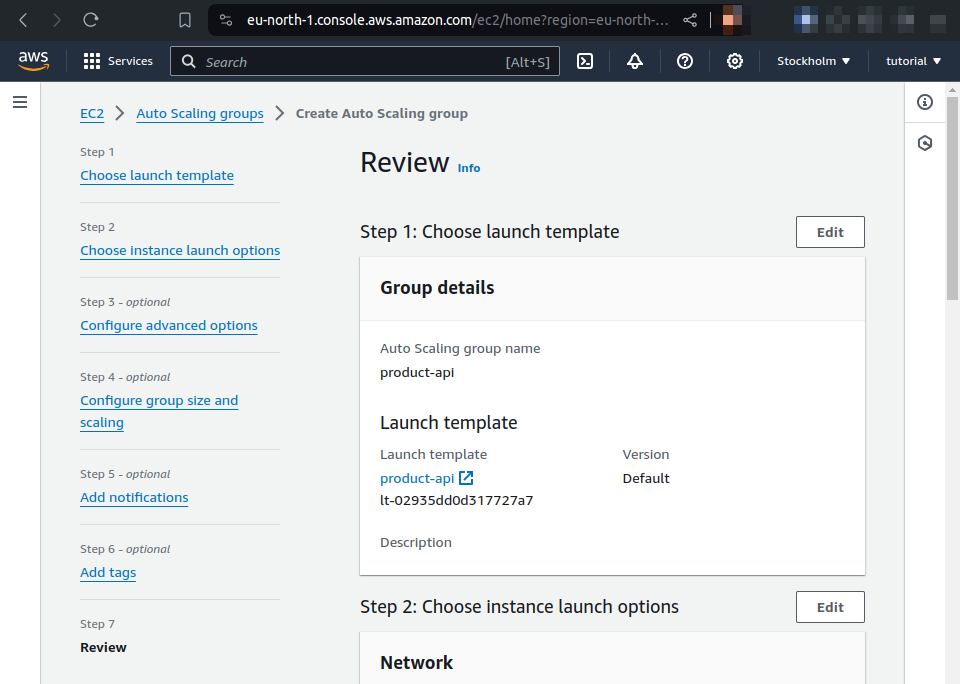Viewport: 960px width, 684px height.
Task: Open site information icon in address bar
Action: pos(226,20)
